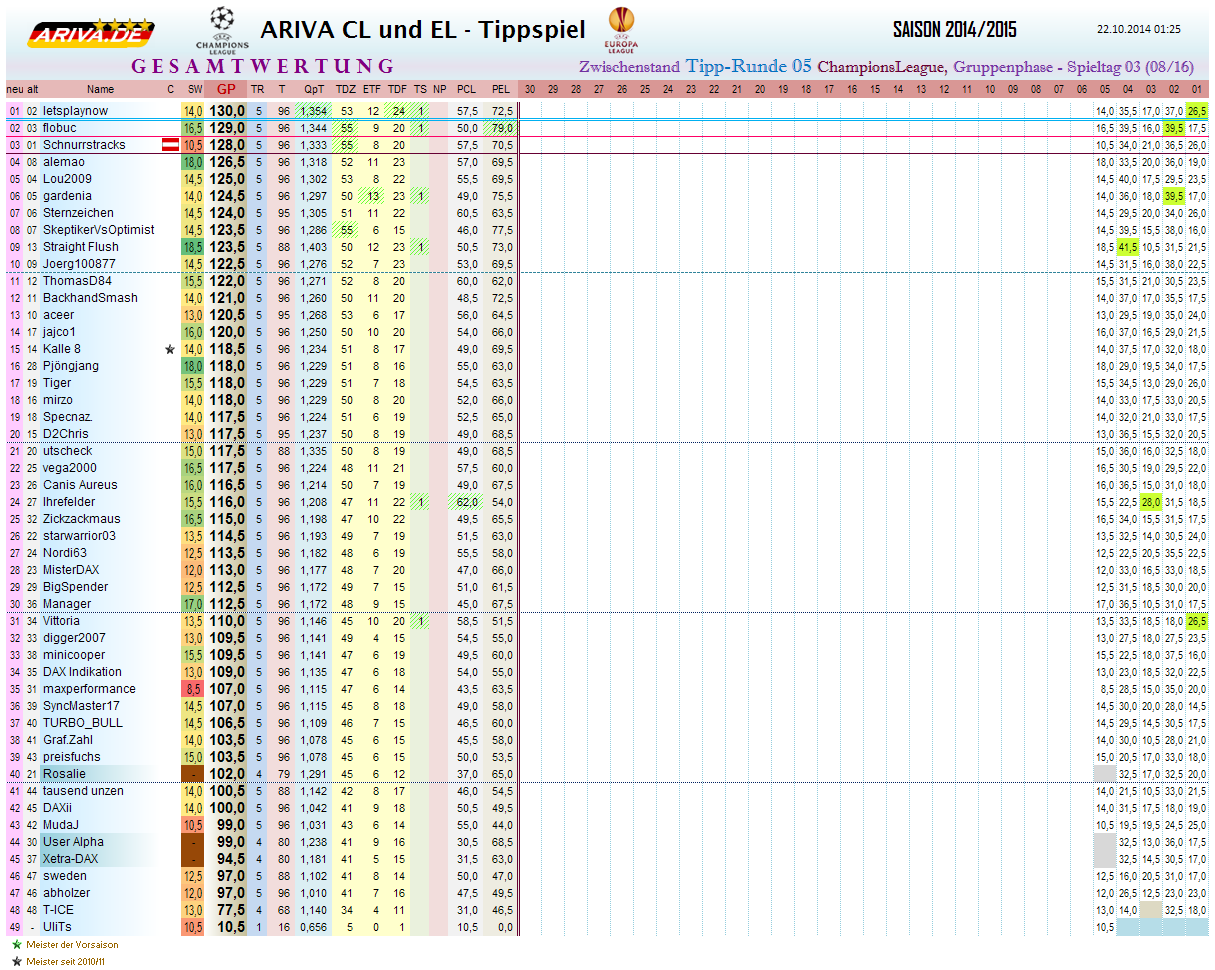Click highlighted 41,5 in Straight Flush row
Viewport: 1215px width, 970px height.
(1129, 247)
